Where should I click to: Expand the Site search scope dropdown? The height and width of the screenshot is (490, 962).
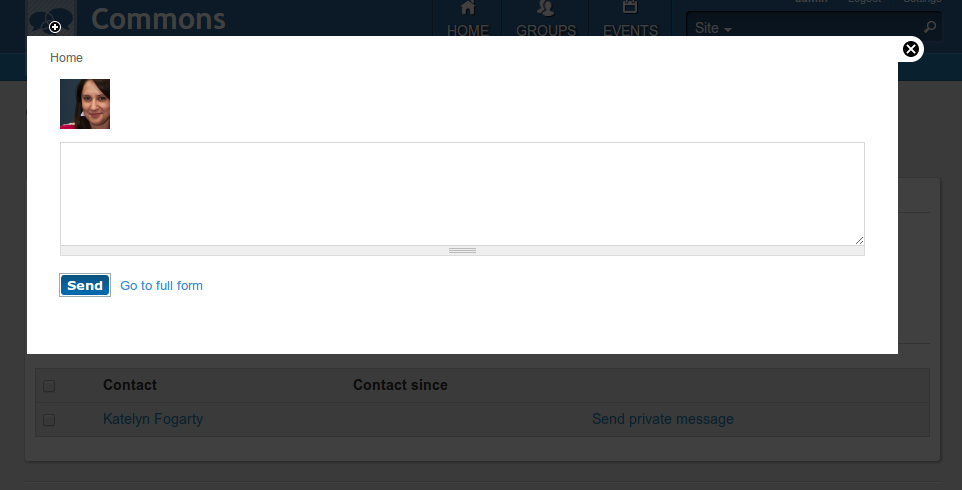(713, 28)
